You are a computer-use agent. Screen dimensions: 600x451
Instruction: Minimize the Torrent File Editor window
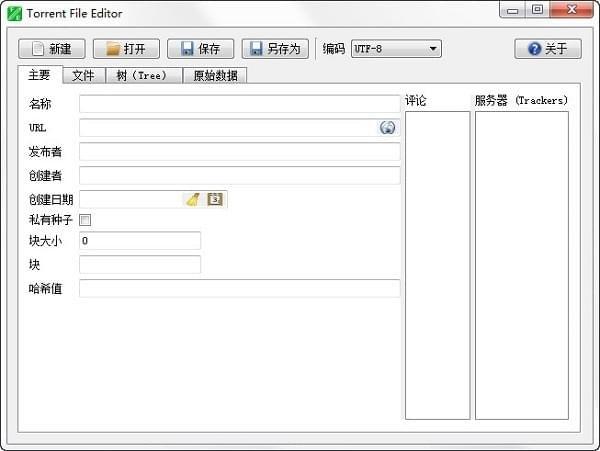click(512, 10)
